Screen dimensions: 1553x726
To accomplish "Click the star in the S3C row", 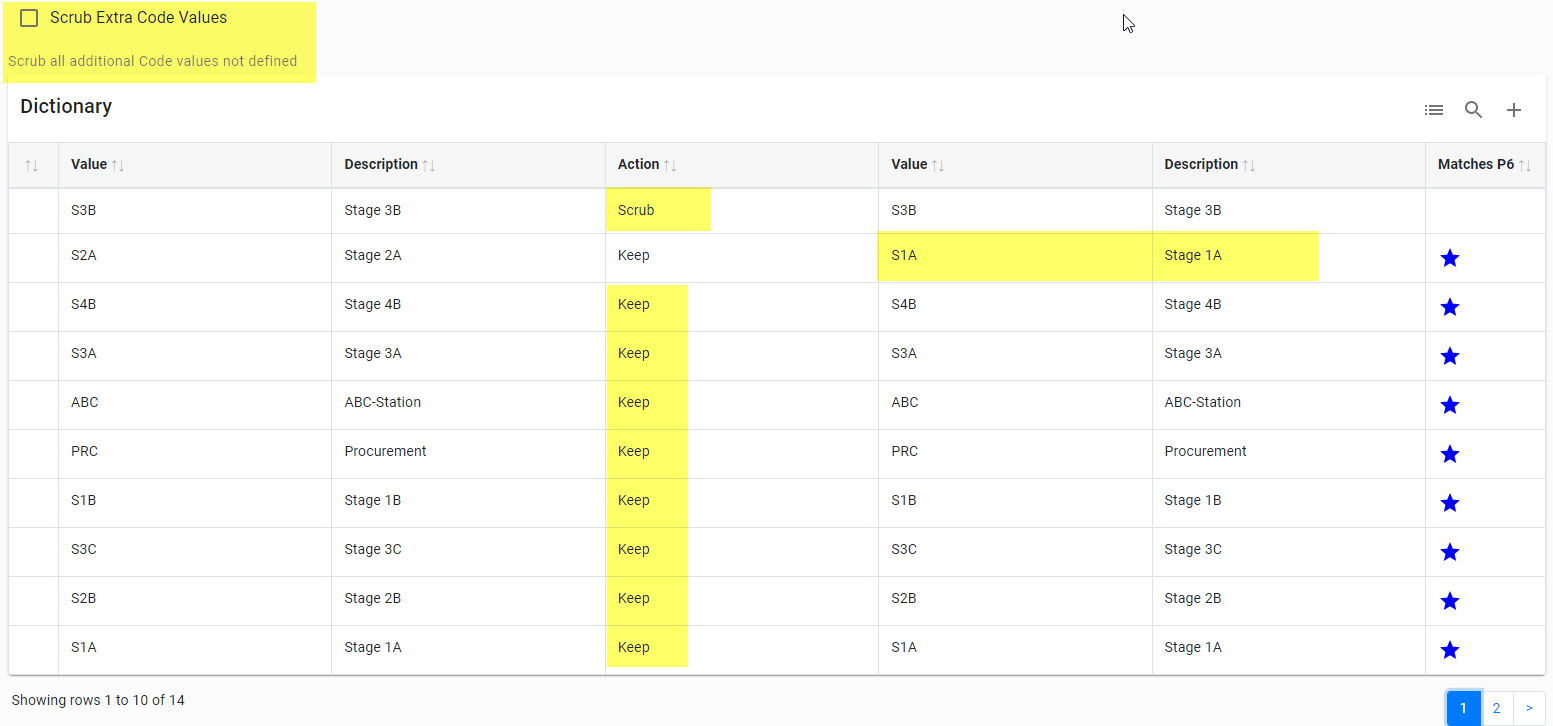I will coord(1449,552).
